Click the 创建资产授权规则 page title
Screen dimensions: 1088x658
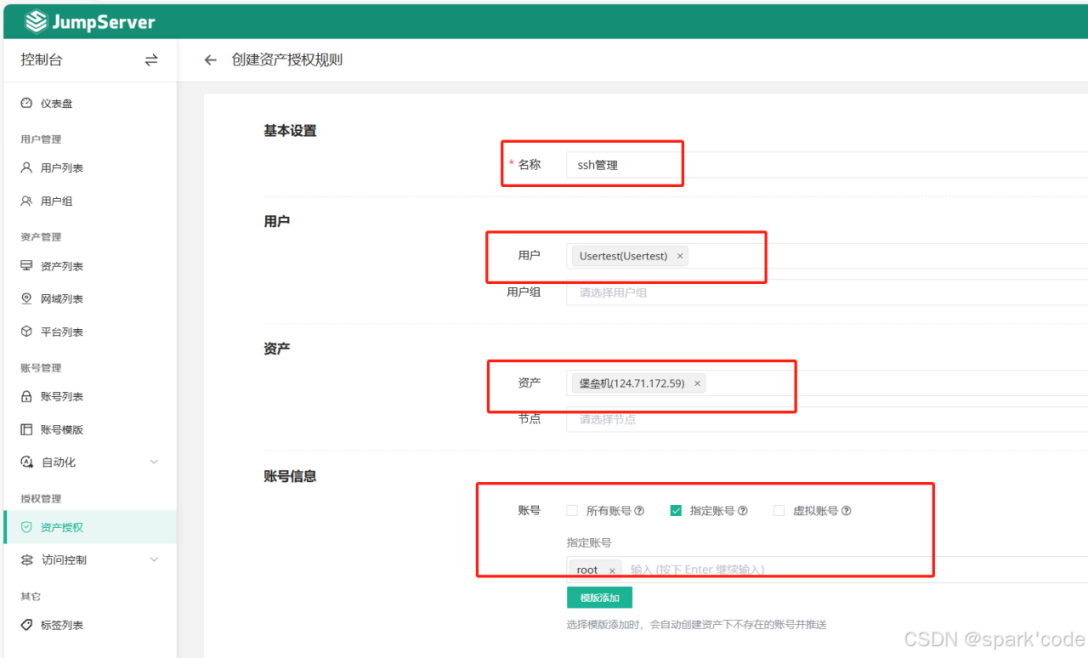pos(287,60)
